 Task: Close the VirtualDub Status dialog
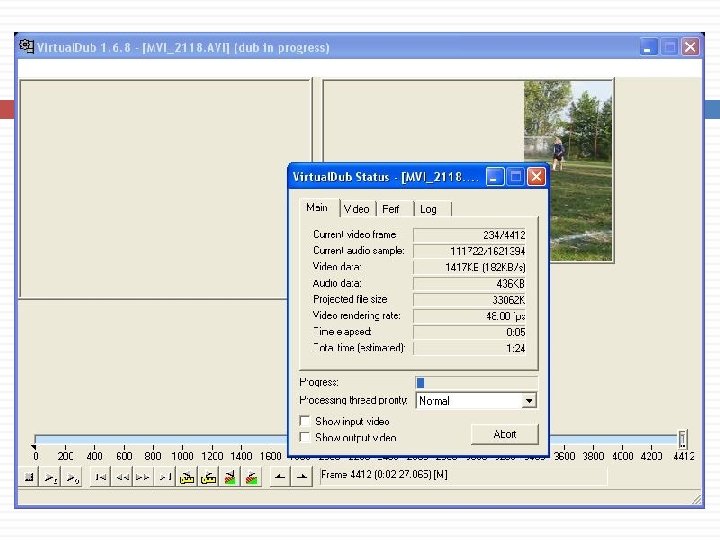tap(536, 177)
